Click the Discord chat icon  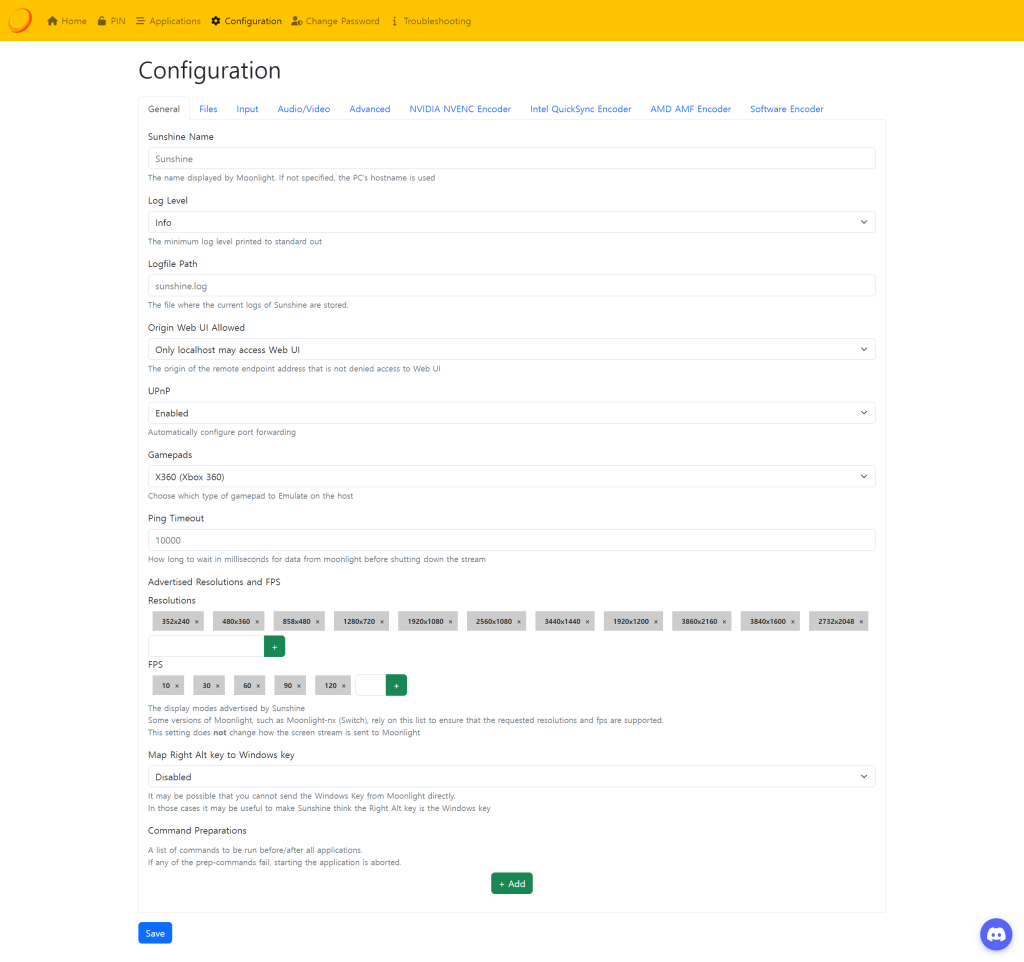point(996,934)
